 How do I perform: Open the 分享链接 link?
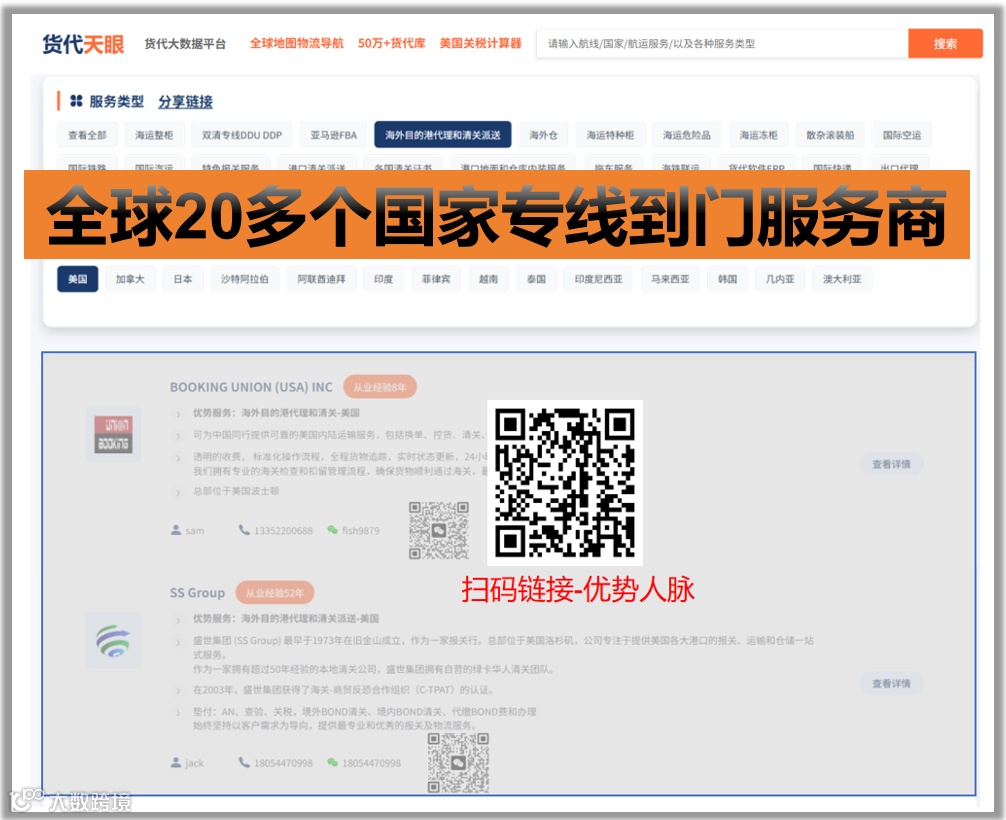click(185, 101)
